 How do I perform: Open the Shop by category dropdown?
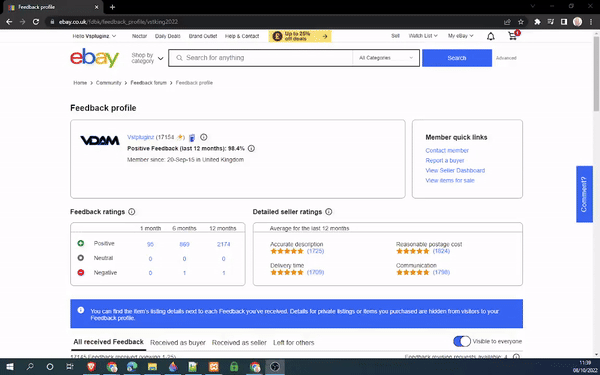[147, 58]
